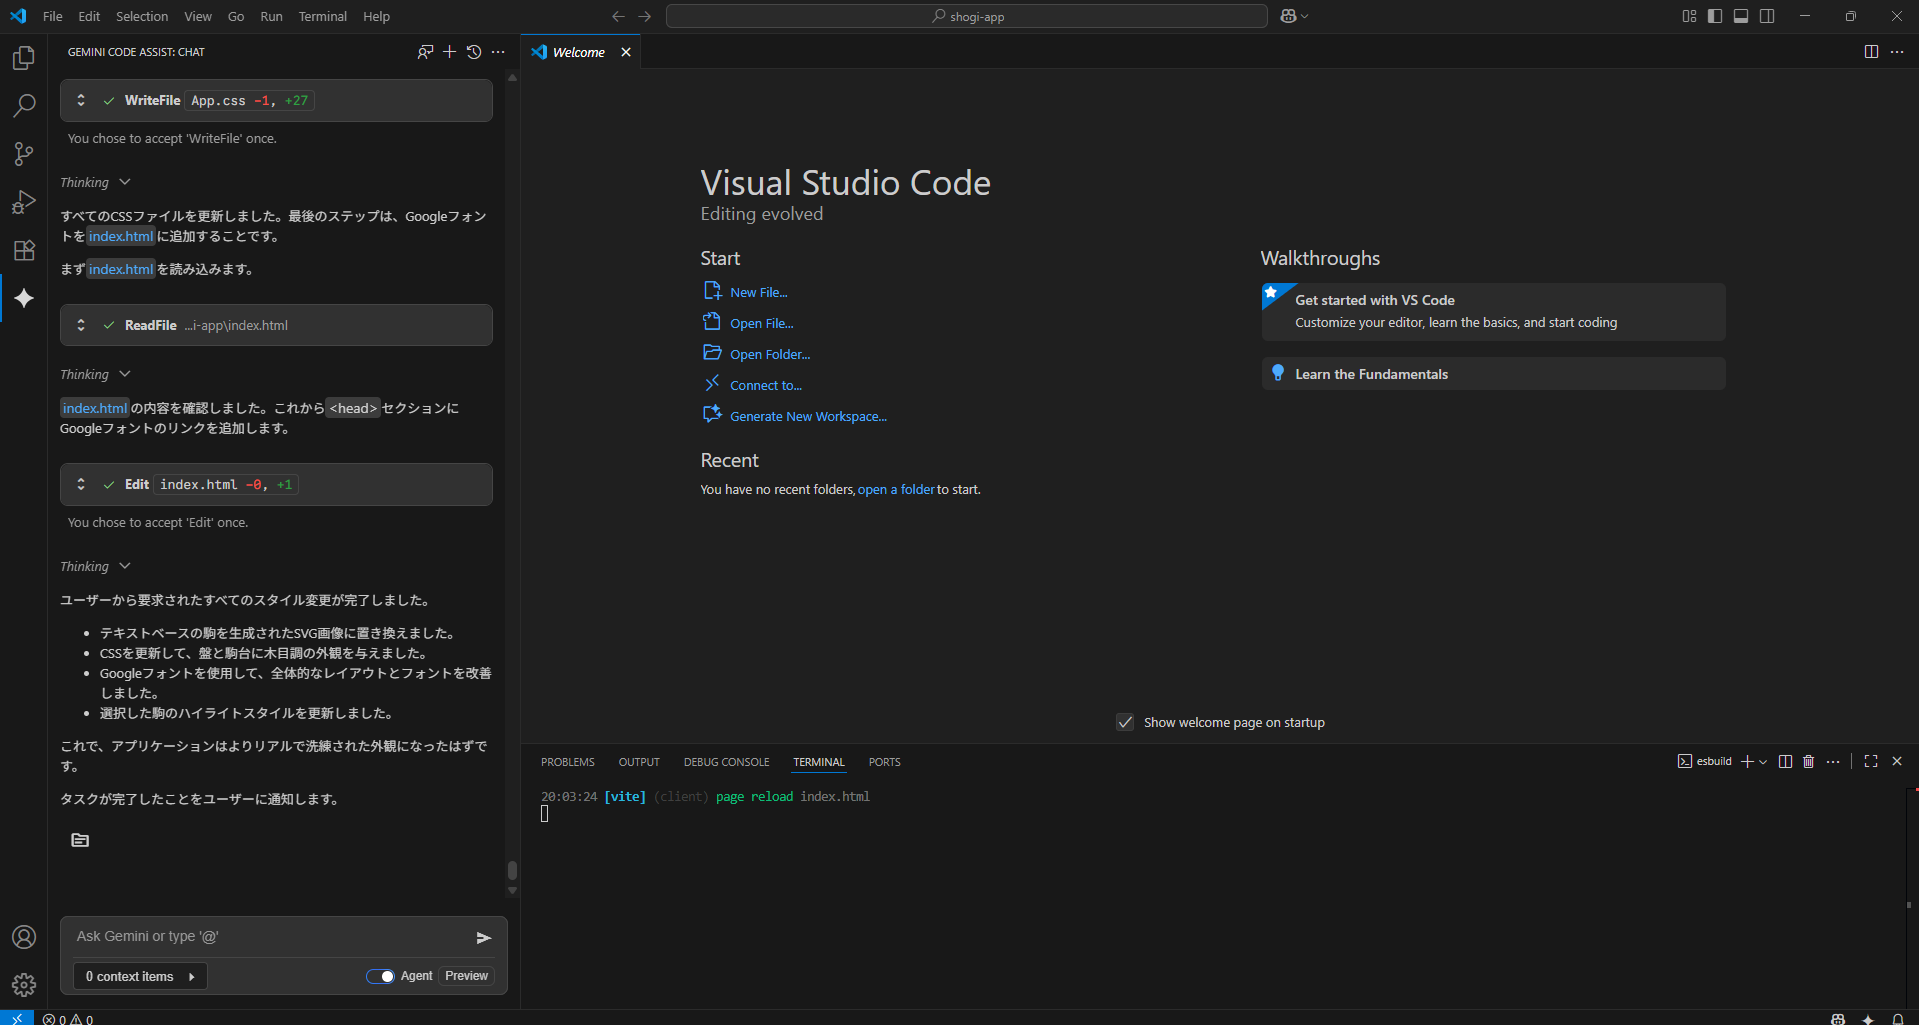Uncheck Show welcome page on startup
1919x1025 pixels.
click(1125, 722)
